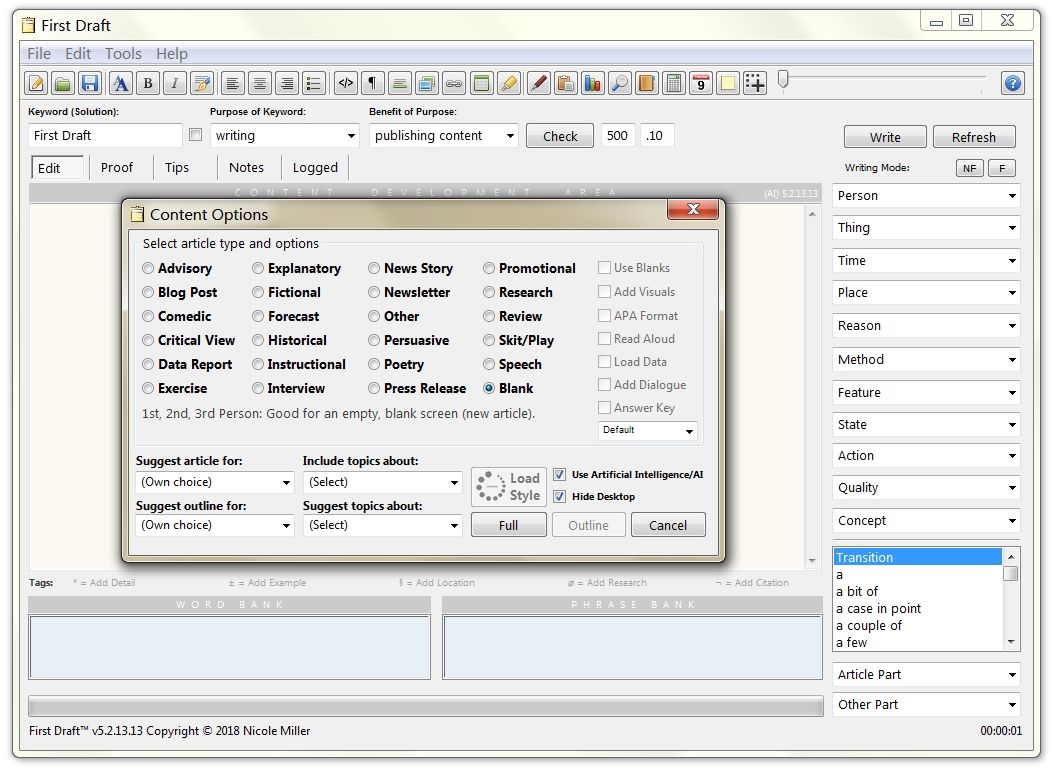The height and width of the screenshot is (768, 1054).
Task: Click the new document pencil icon
Action: (37, 83)
